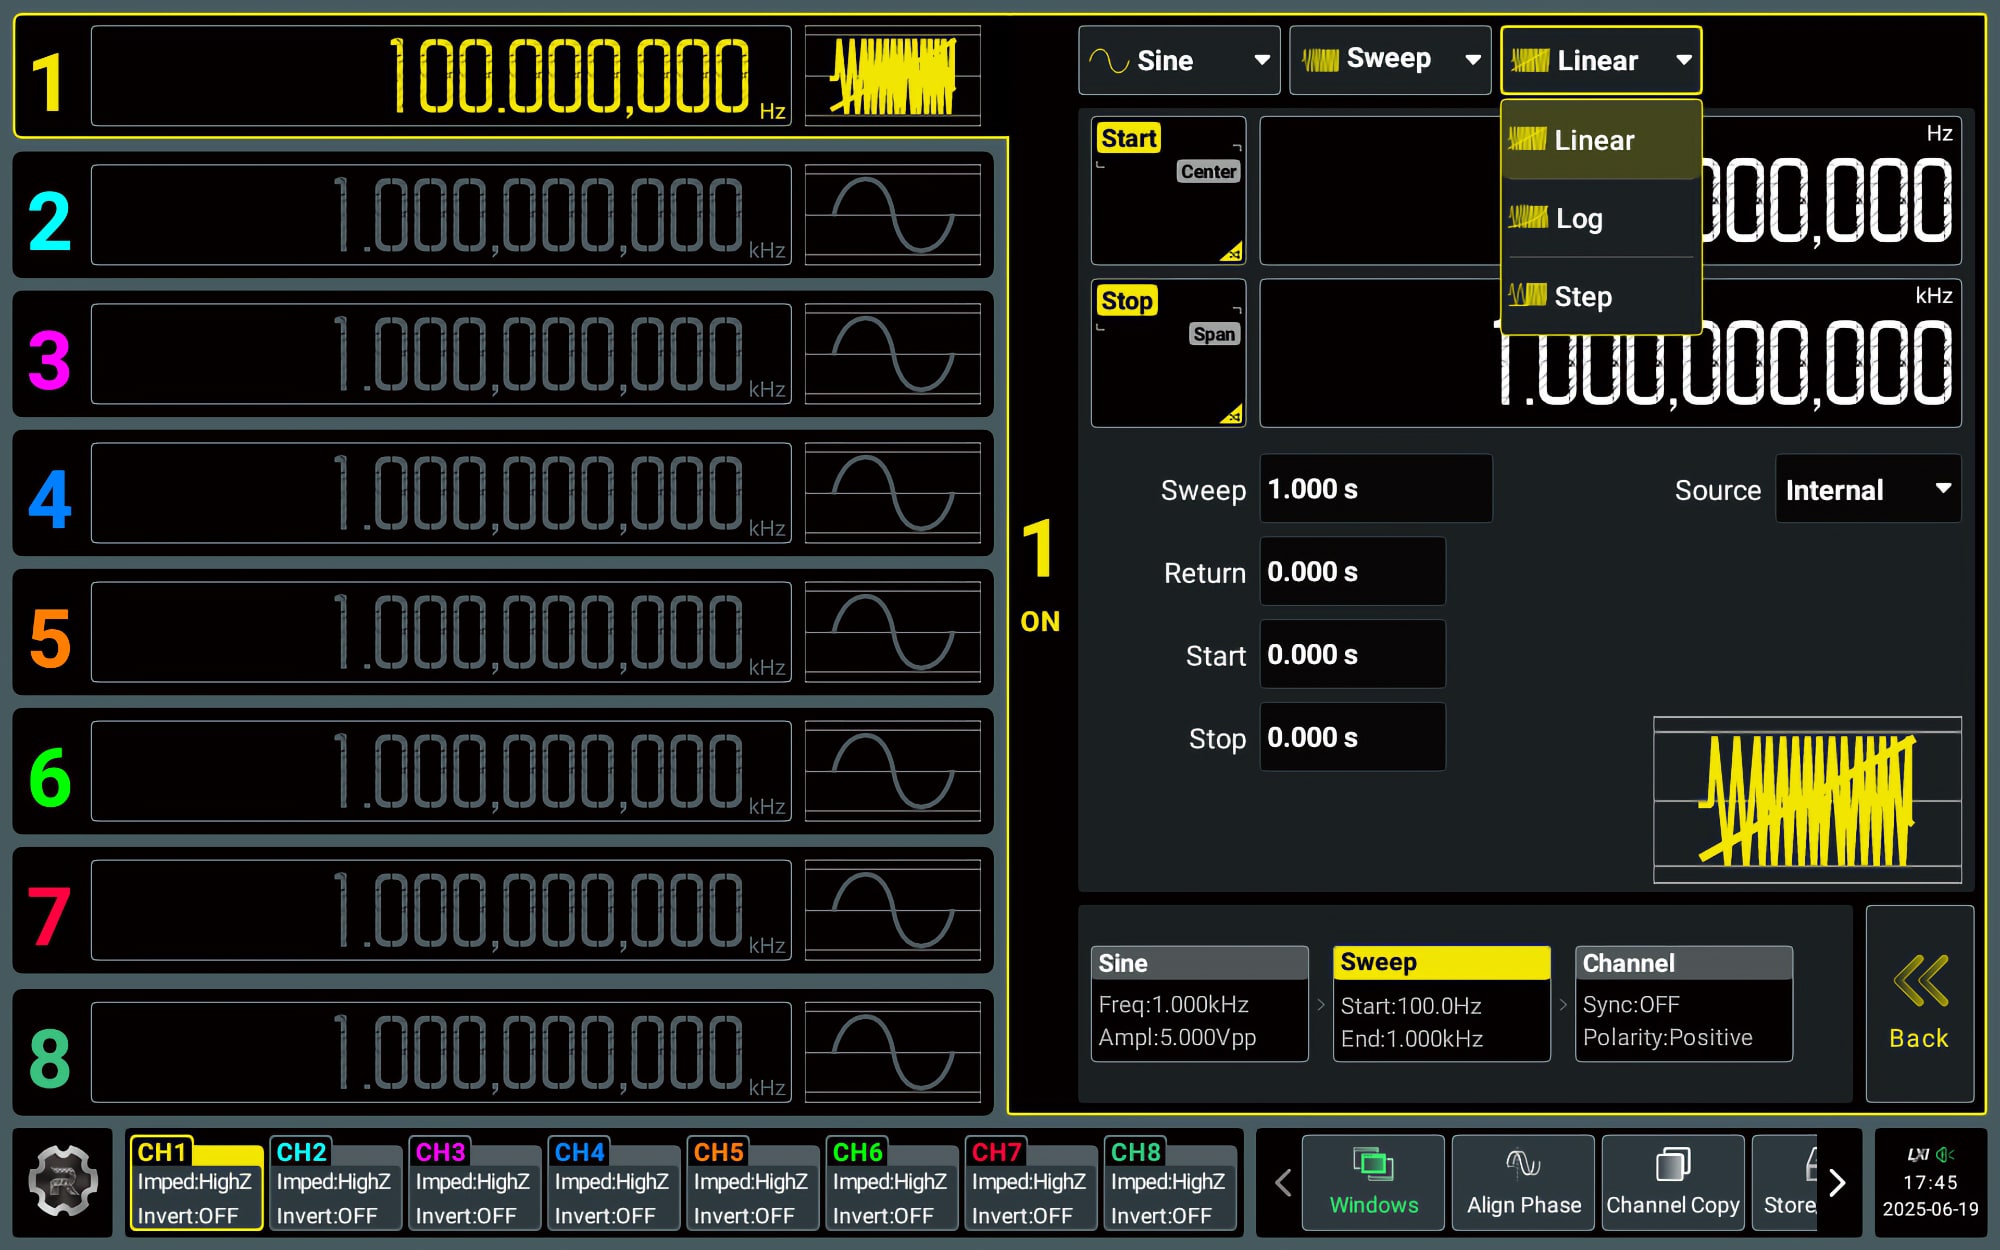Image resolution: width=2000 pixels, height=1250 pixels.
Task: Click the Channel Copy icon button
Action: click(1673, 1182)
